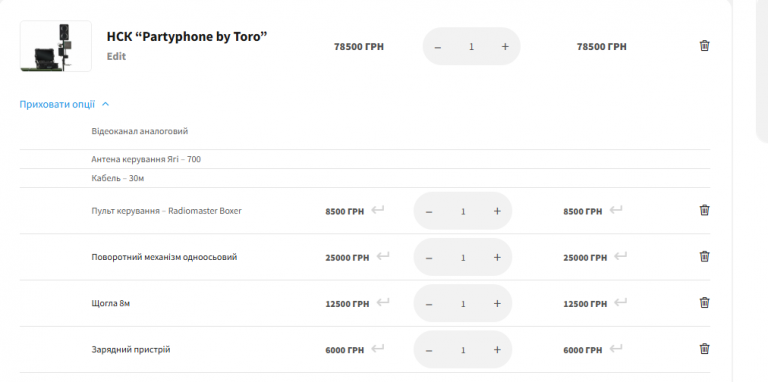Open the НСК Partyphone by Toro title
Image resolution: width=768 pixels, height=382 pixels.
(x=187, y=37)
